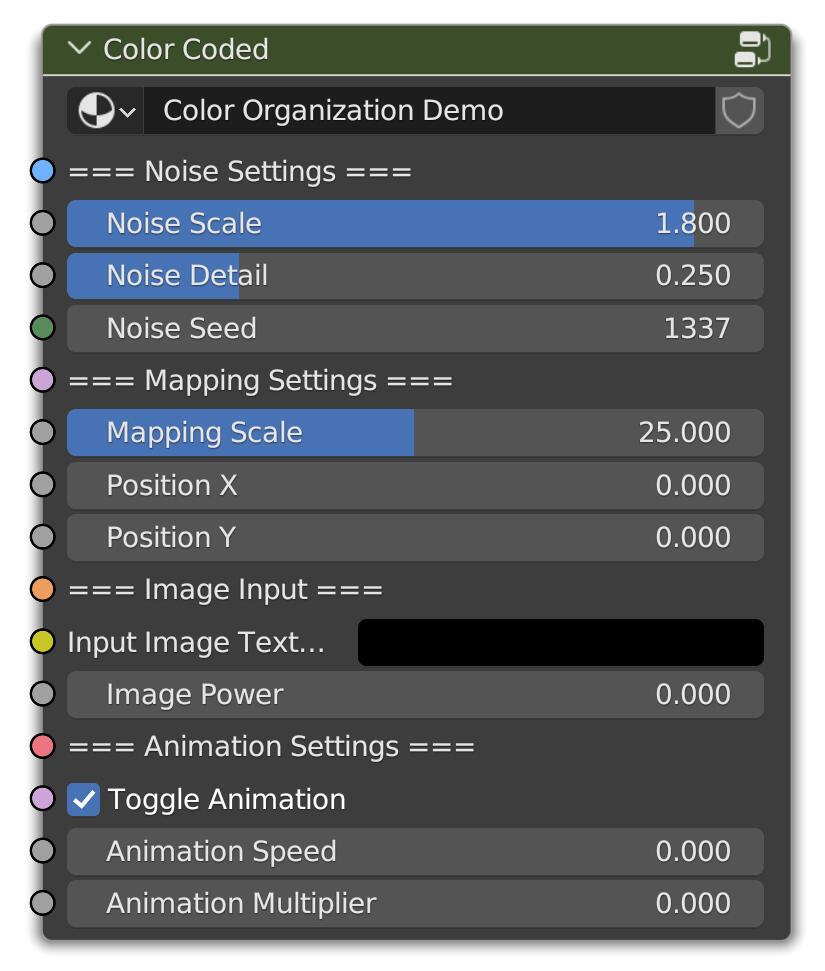Toggle the fake user shield icon
Viewport: 825px width, 971px height.
pos(739,111)
